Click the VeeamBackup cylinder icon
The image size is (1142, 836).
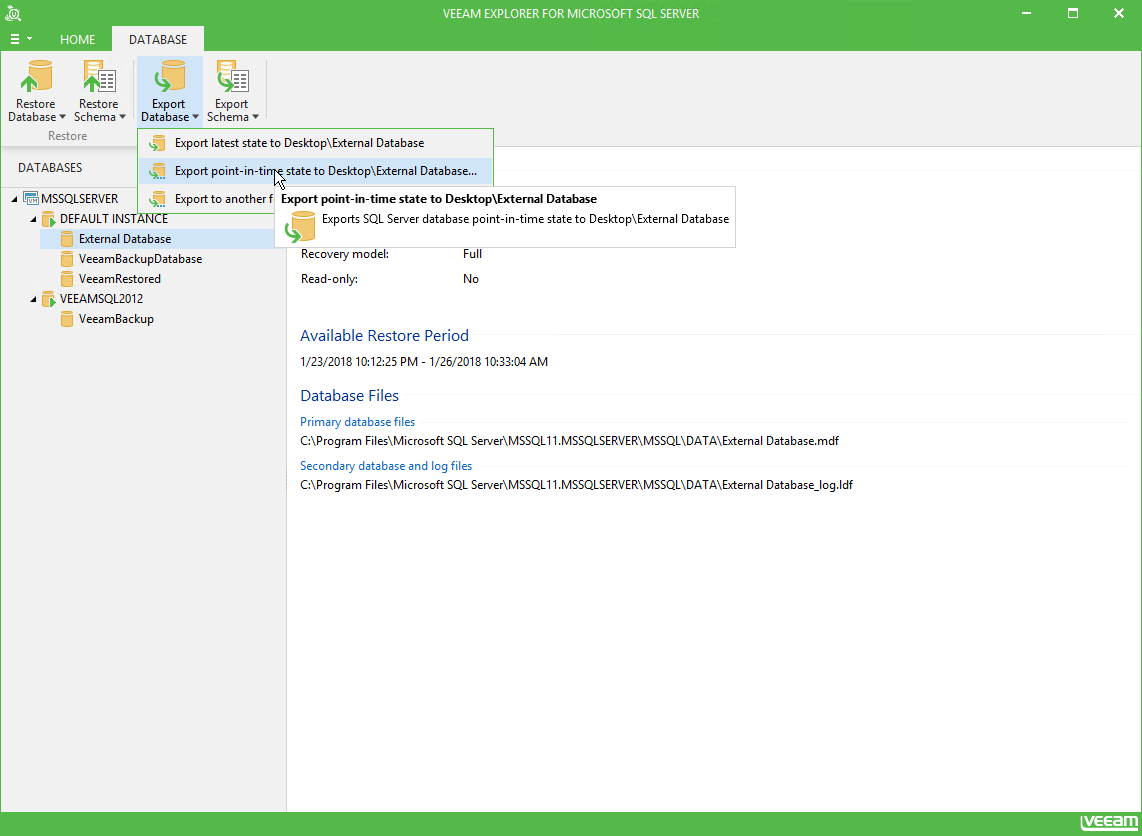click(67, 319)
